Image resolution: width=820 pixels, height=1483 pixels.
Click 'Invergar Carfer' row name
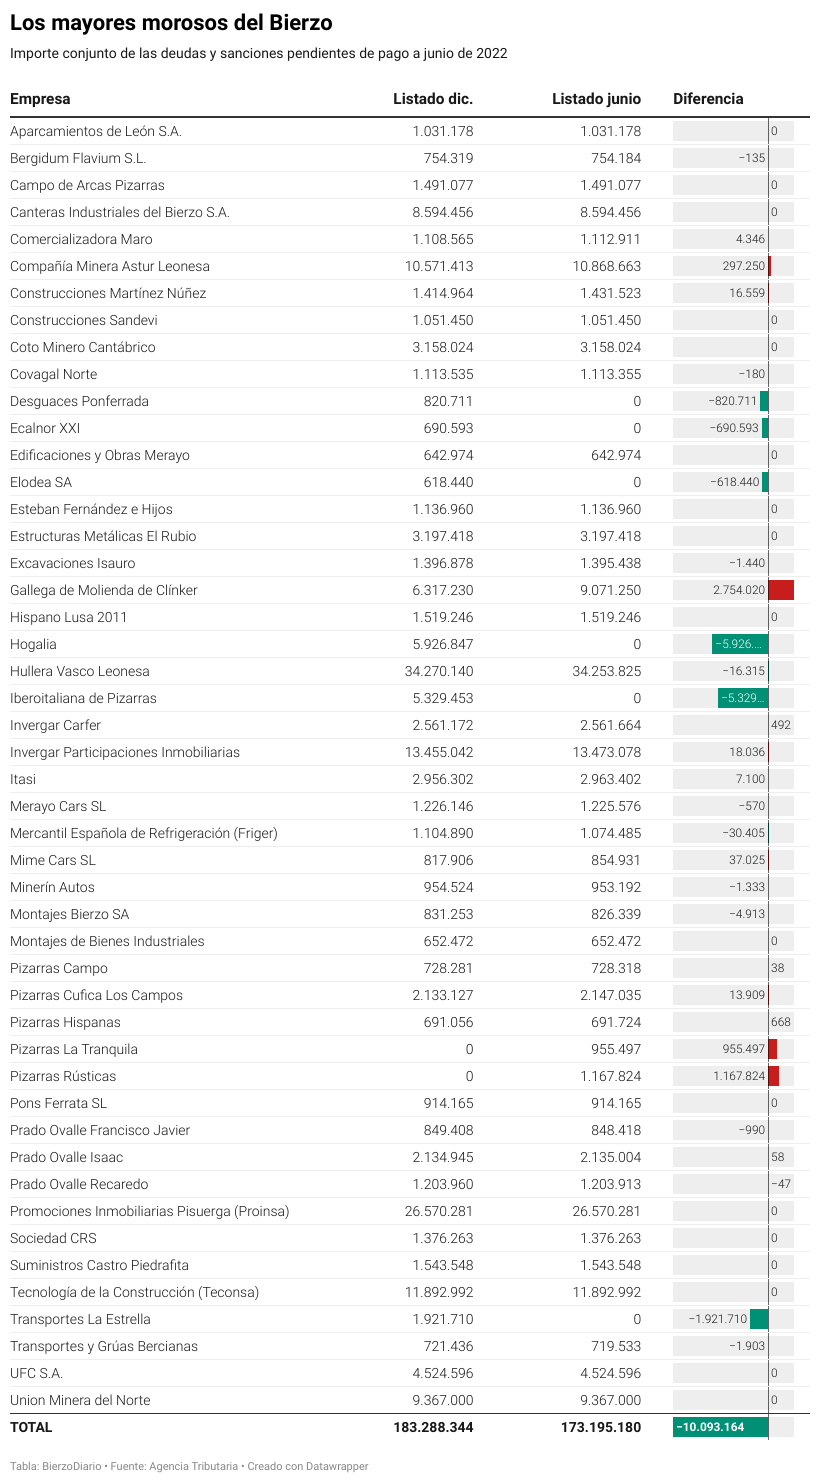pos(55,725)
